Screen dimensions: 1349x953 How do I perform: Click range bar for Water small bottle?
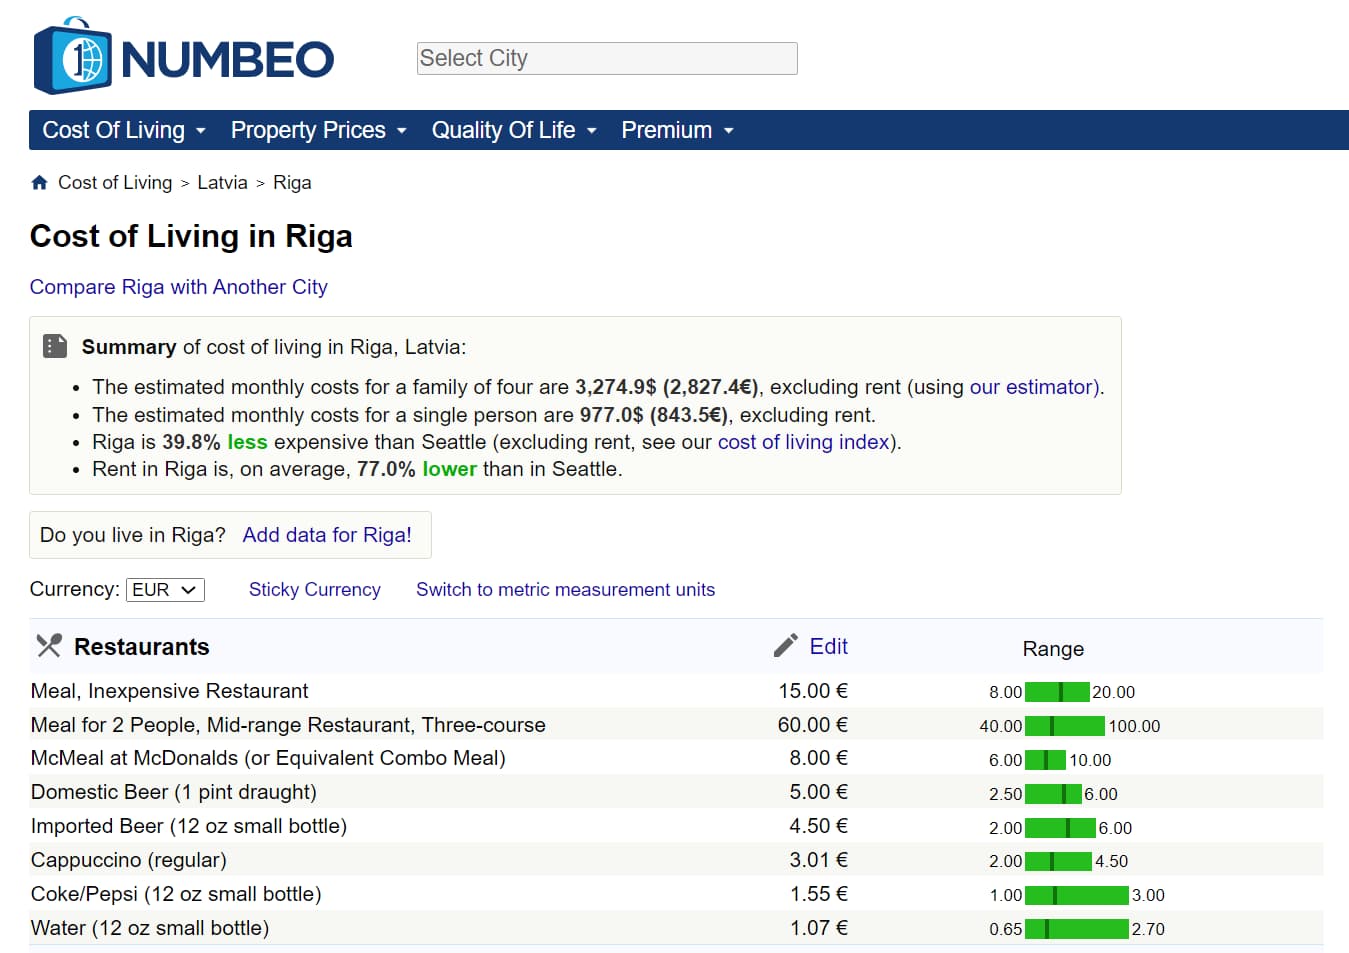click(1077, 929)
